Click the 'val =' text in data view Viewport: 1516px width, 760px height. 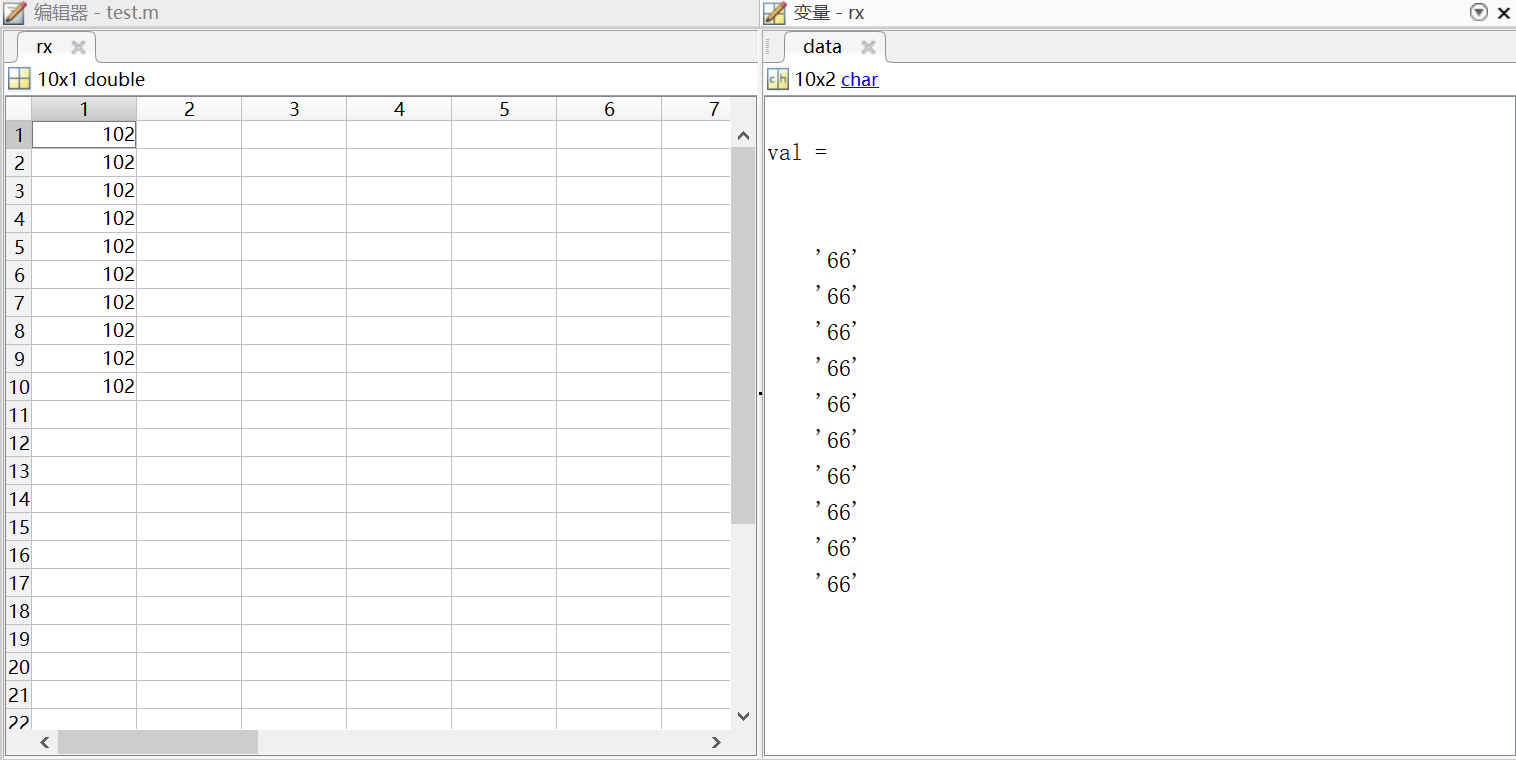pos(797,152)
